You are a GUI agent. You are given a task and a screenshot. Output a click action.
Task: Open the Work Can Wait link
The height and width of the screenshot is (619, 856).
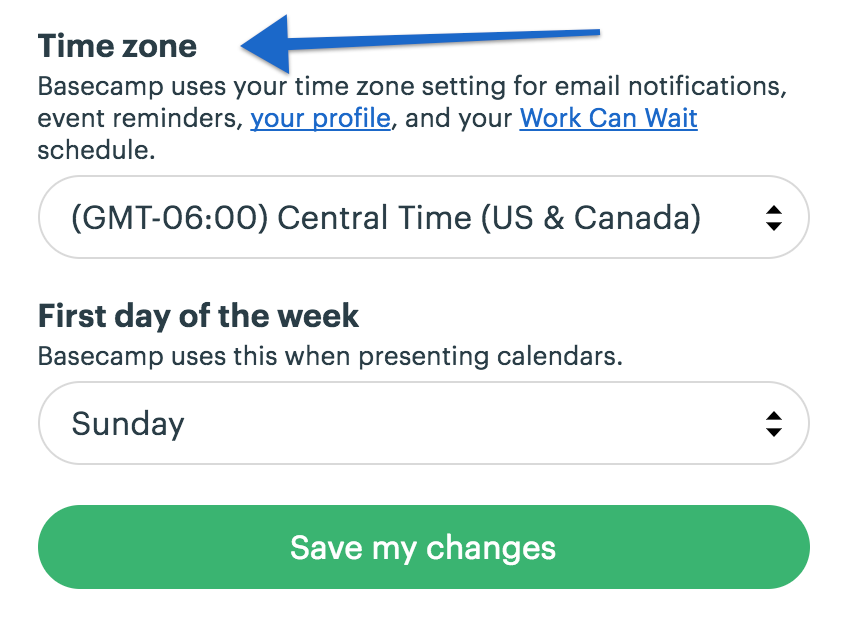(607, 118)
